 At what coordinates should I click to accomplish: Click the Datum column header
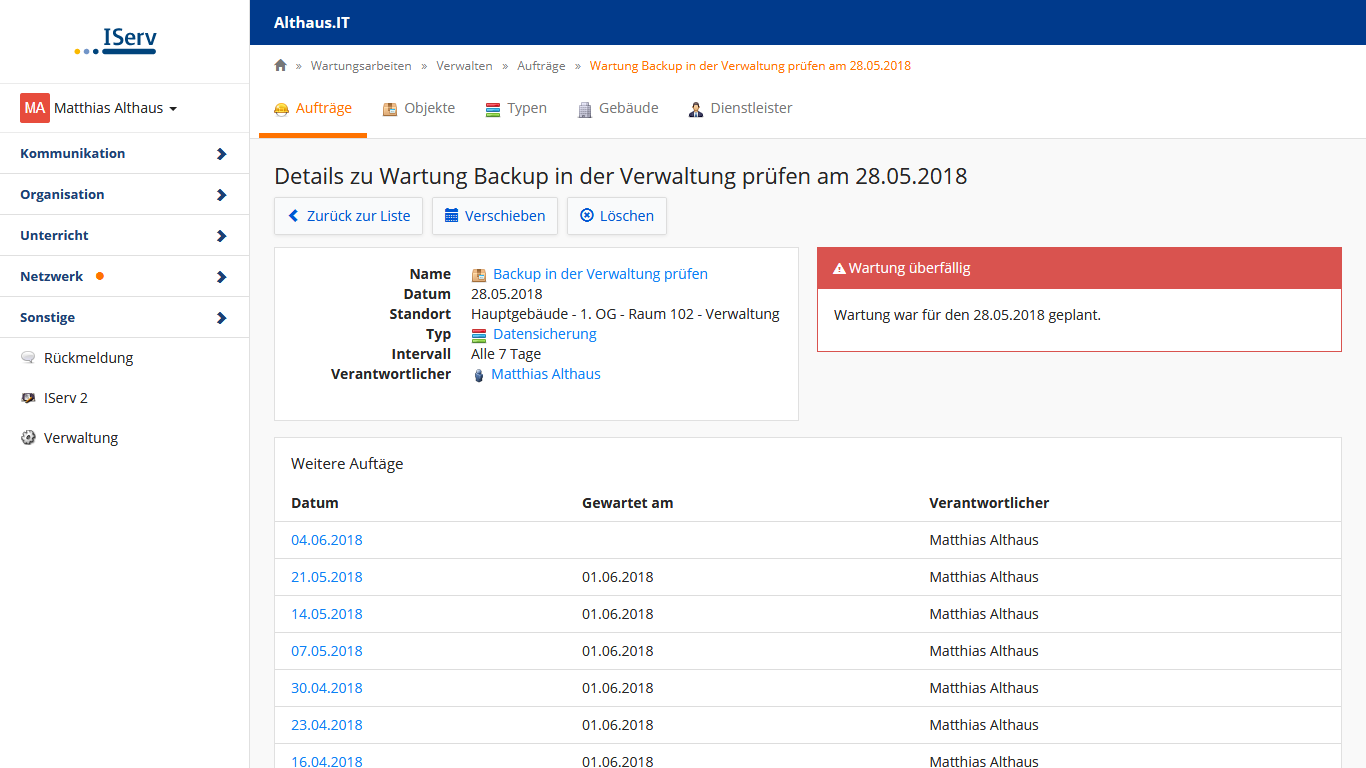click(x=315, y=503)
